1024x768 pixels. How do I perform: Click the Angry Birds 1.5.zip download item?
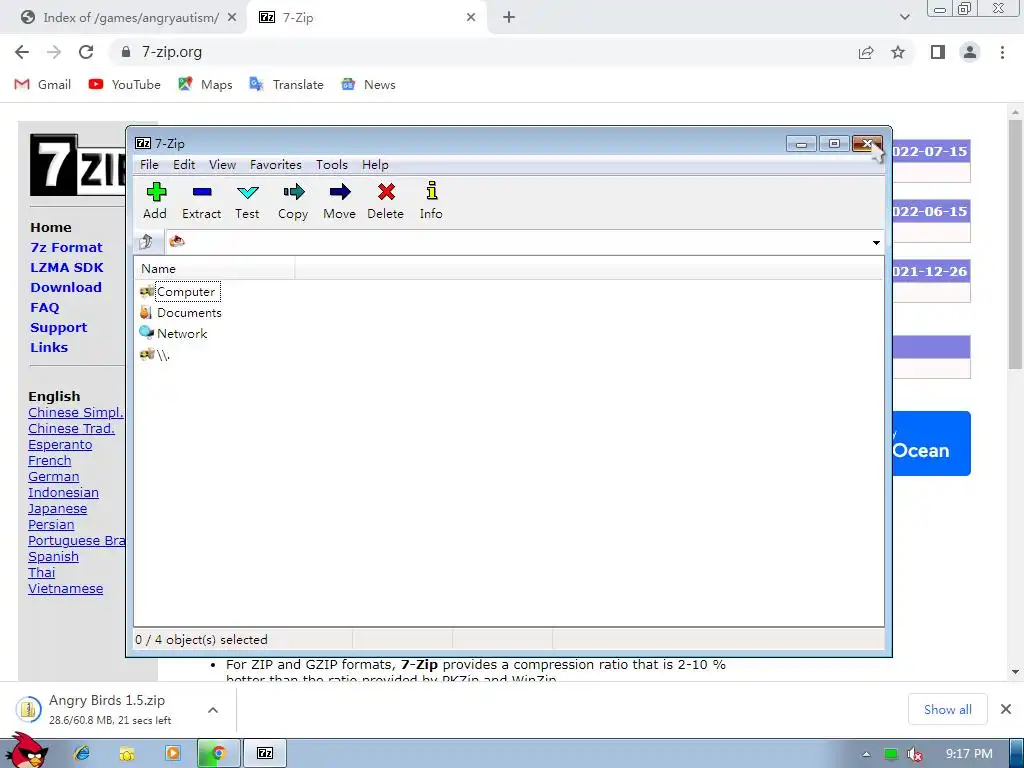(x=108, y=709)
